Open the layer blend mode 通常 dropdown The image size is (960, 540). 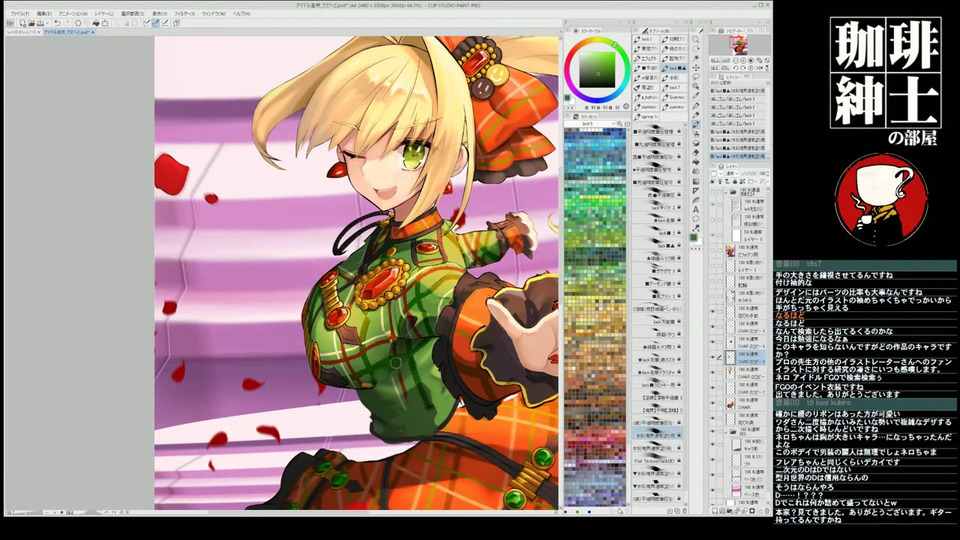pos(732,174)
